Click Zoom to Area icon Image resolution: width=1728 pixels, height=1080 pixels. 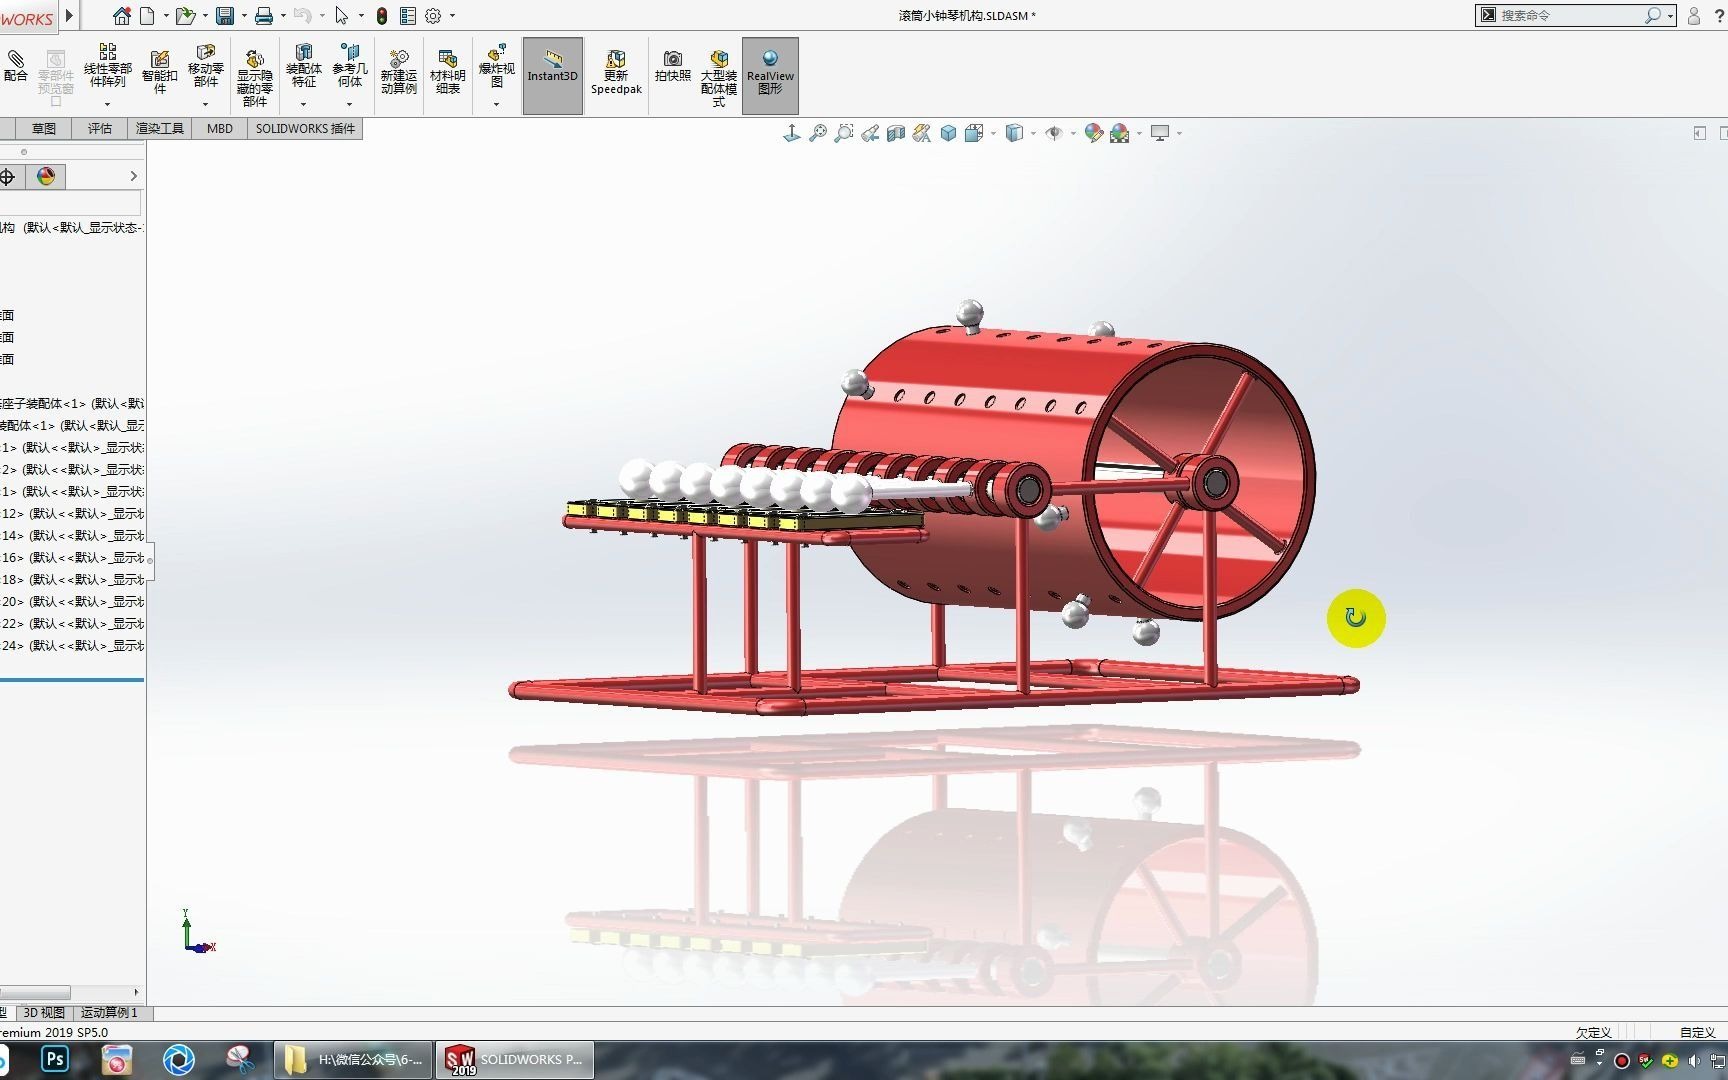pos(844,133)
